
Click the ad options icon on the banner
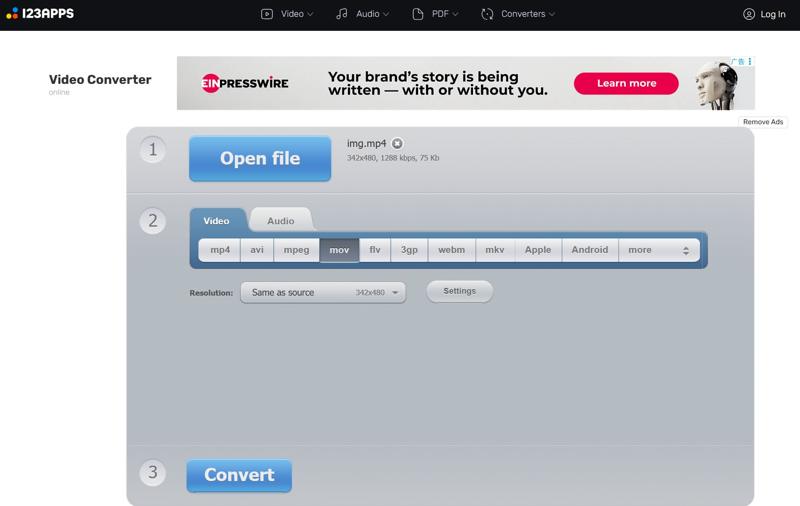click(x=749, y=62)
